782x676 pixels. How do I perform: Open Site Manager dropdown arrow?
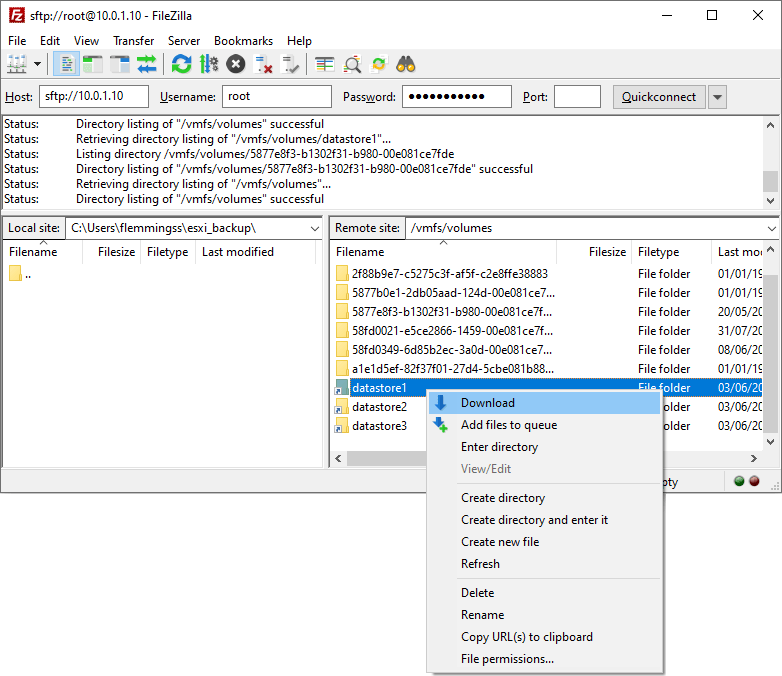click(37, 64)
